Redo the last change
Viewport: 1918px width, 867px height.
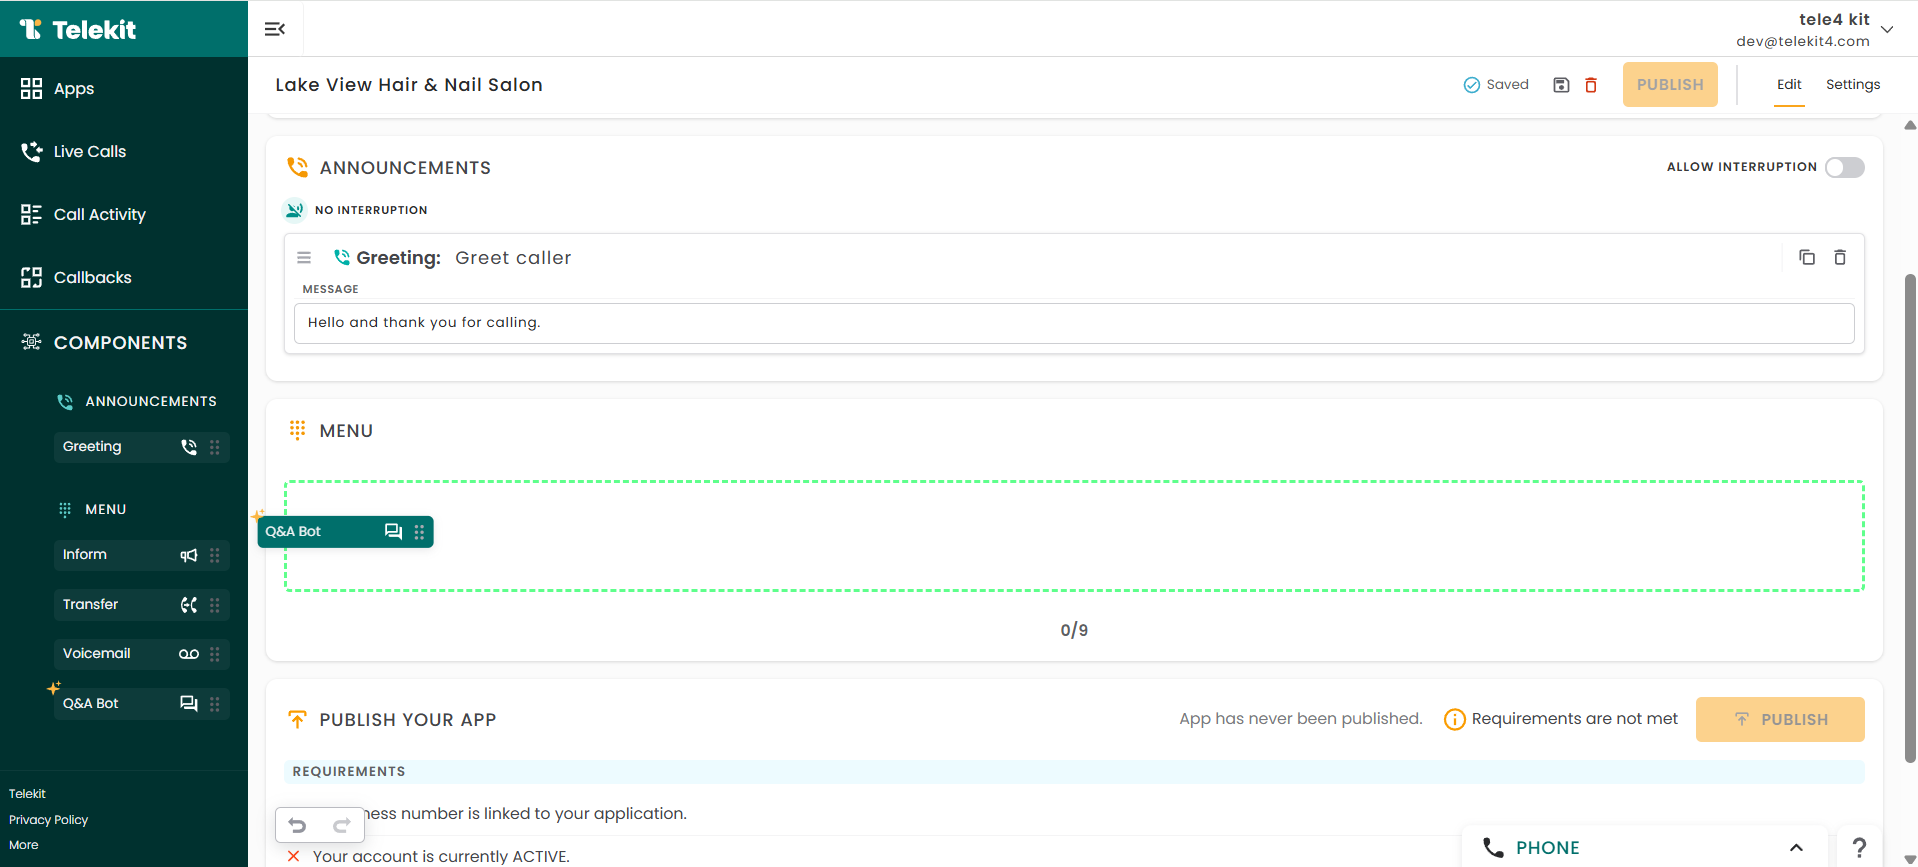point(341,825)
